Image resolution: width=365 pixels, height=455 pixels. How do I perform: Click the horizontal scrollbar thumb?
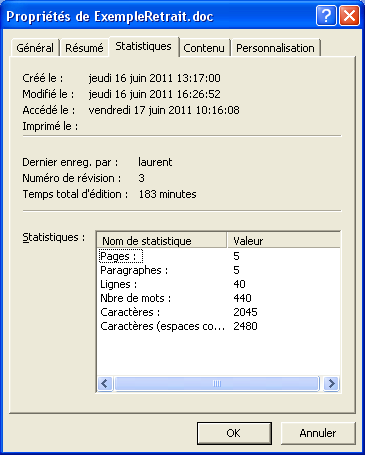[x=217, y=384]
